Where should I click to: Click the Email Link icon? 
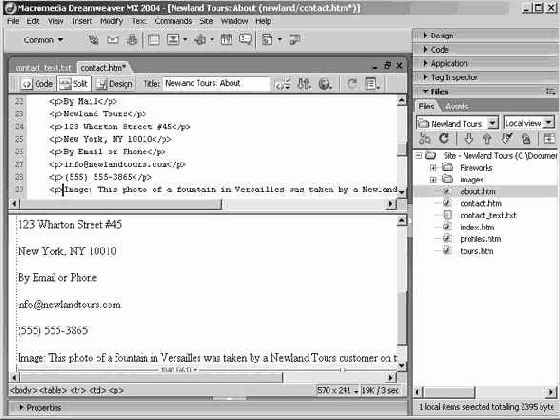coord(113,40)
